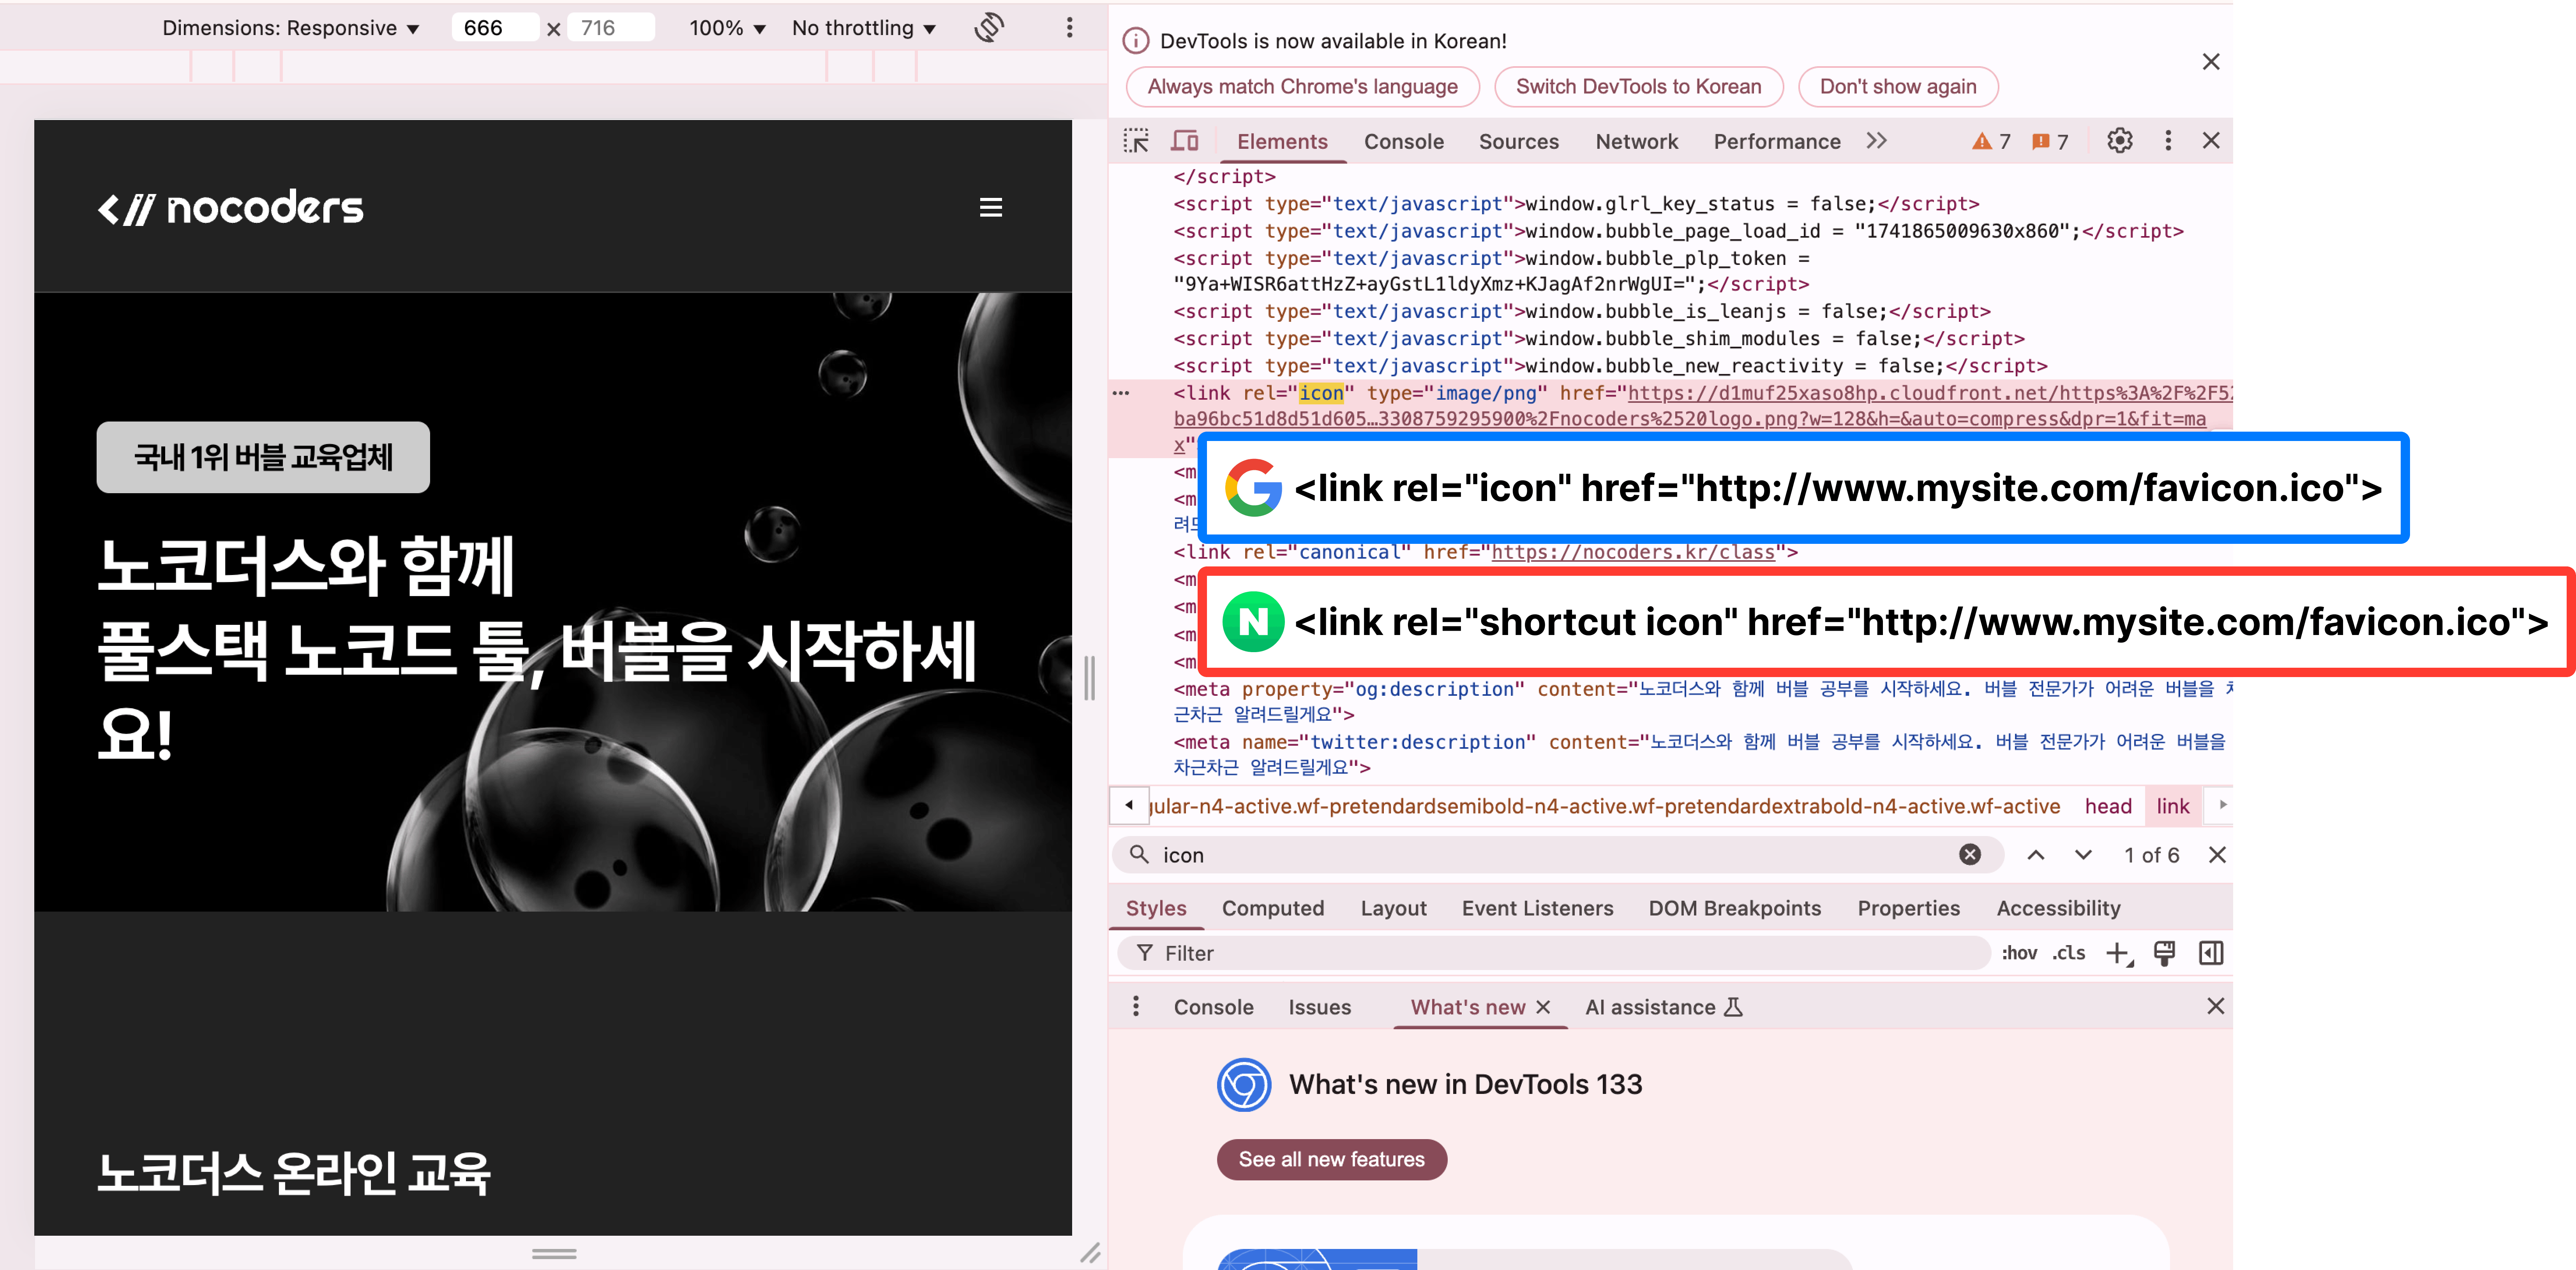Open drawer Issues tab
Screen dimensions: 2576x1270
pyautogui.click(x=1319, y=1007)
